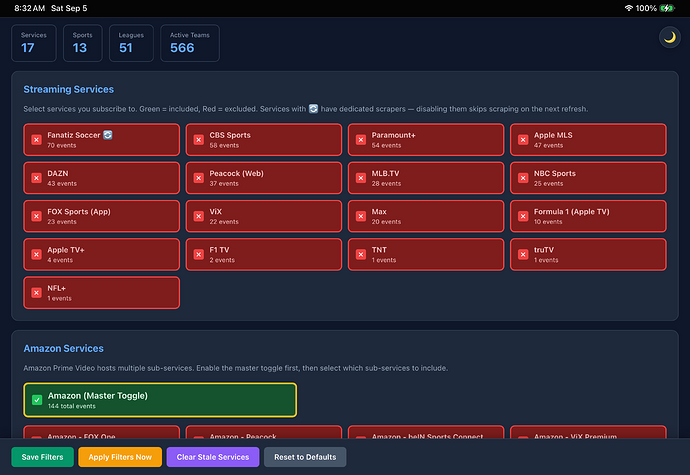Open the Sports 13 stat card
Screen dimensions: 690x475
[83, 43]
